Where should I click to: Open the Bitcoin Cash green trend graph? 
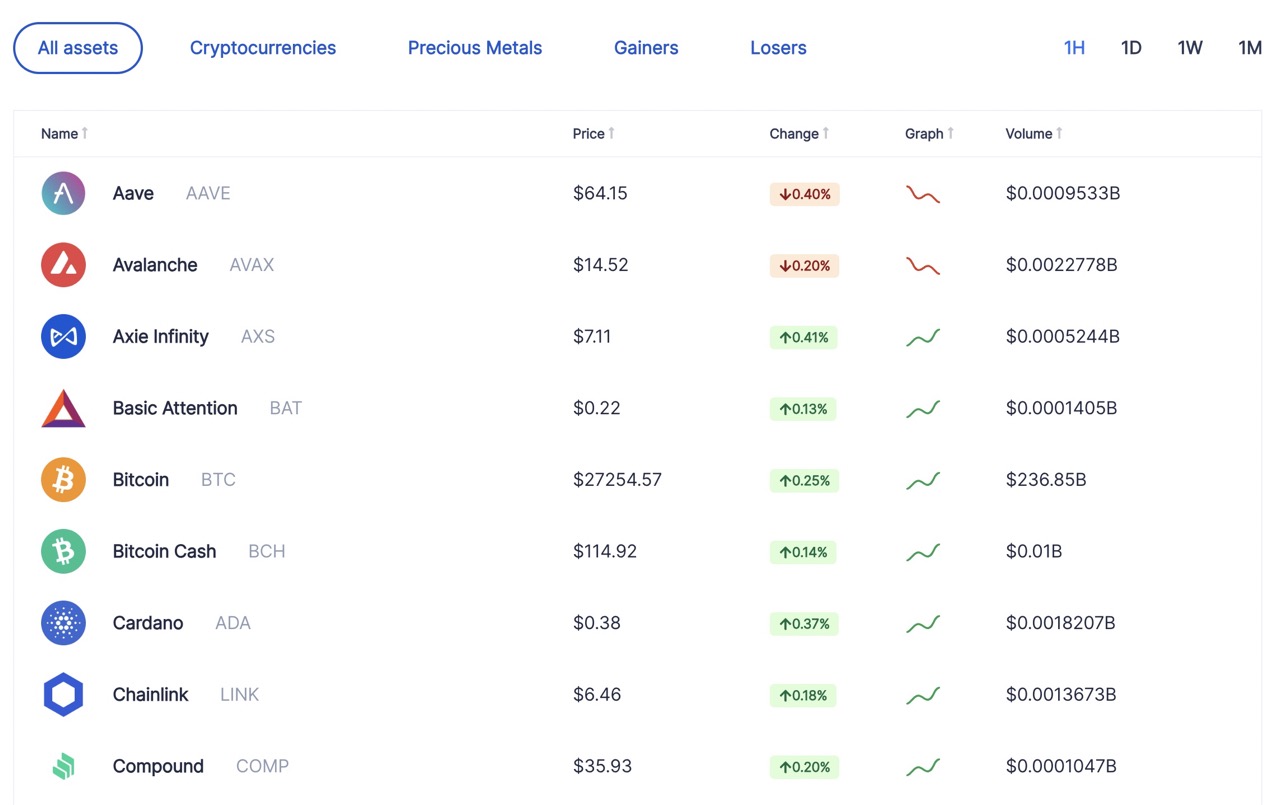click(x=923, y=552)
